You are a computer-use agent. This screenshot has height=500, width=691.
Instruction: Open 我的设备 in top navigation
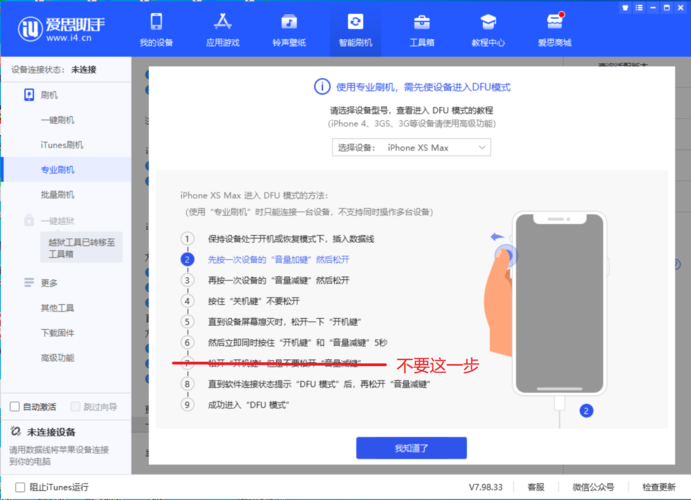(x=156, y=30)
